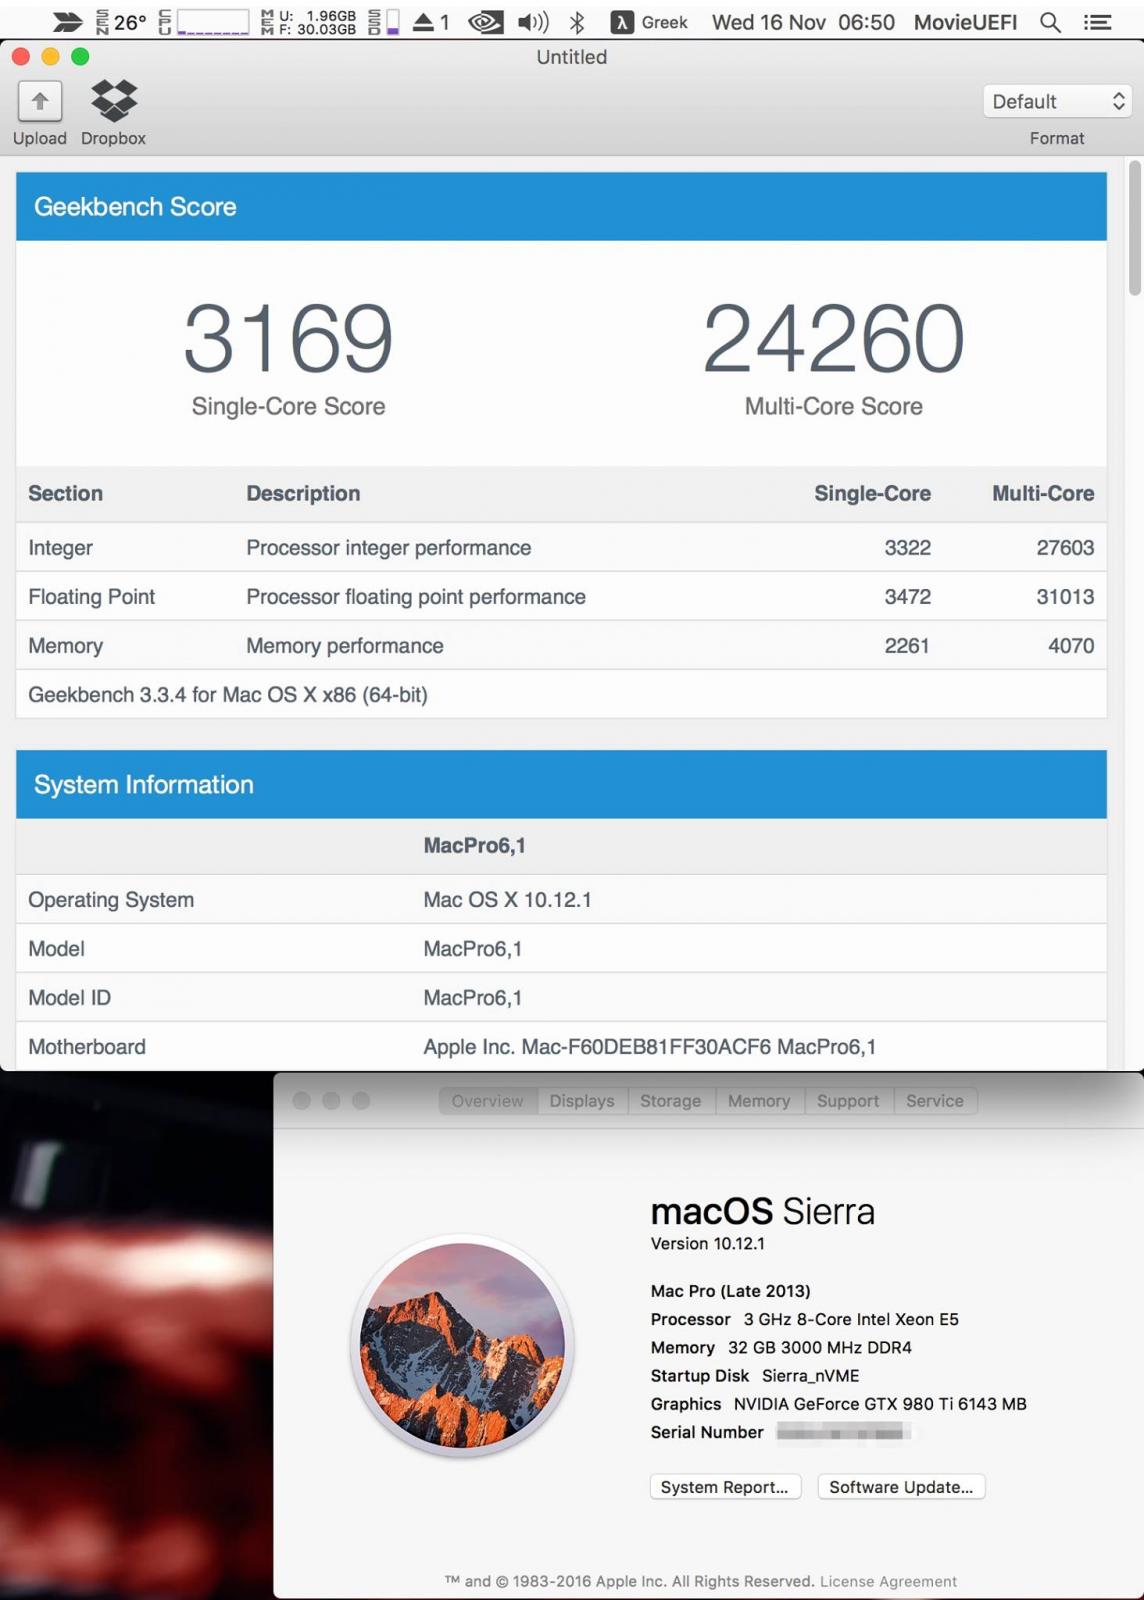This screenshot has height=1600, width=1144.
Task: Click the Floating Point section row label
Action: 91,597
